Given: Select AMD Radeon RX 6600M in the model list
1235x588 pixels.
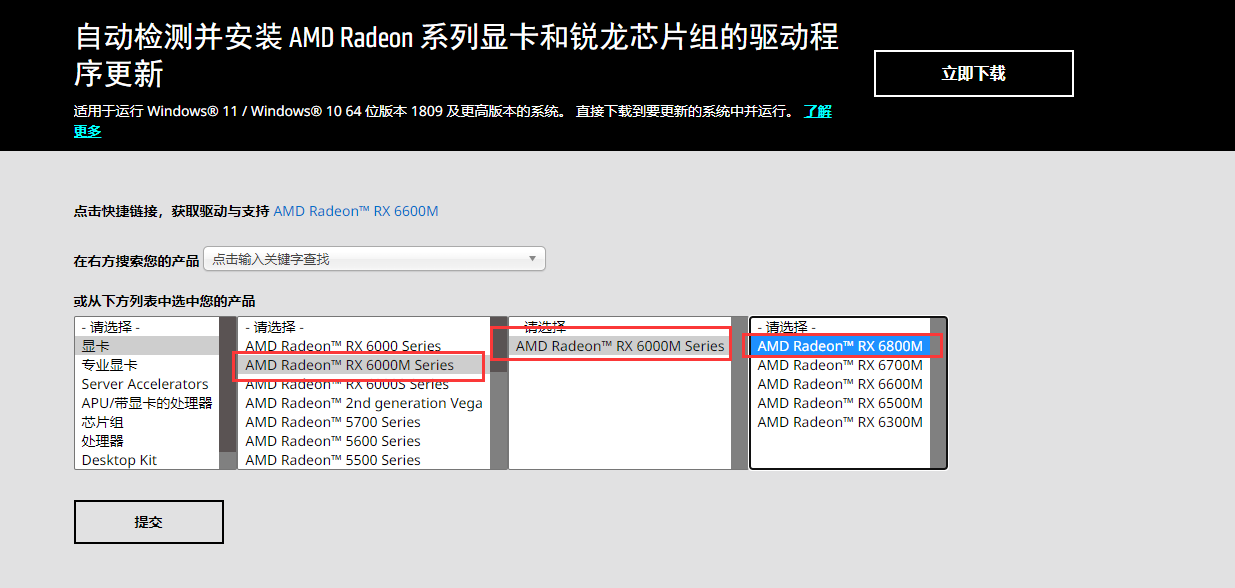Looking at the screenshot, I should tap(840, 384).
